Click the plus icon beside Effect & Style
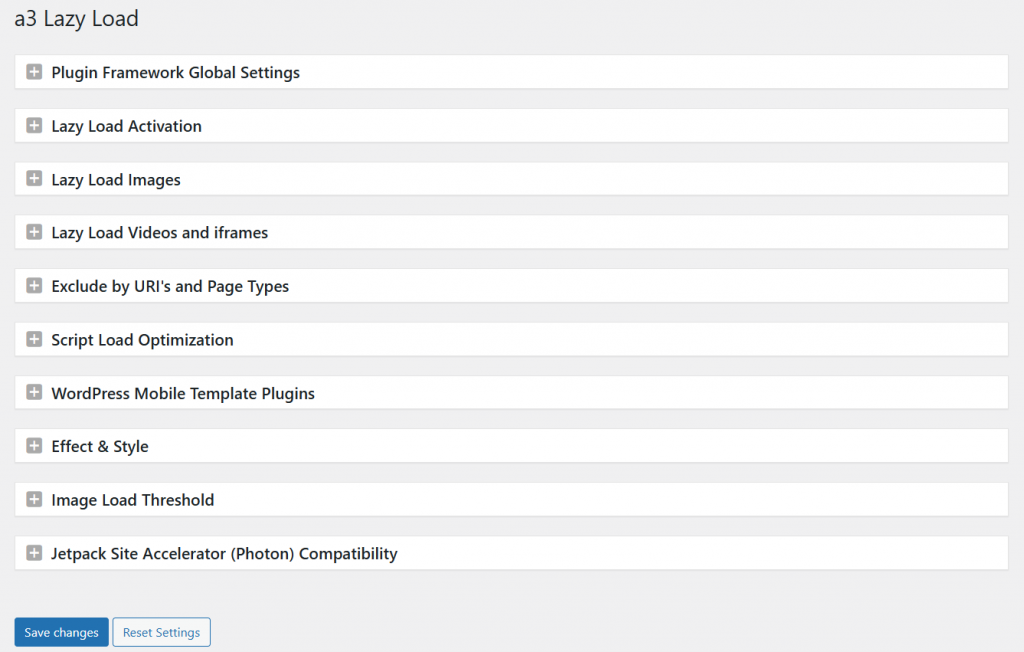 click(x=35, y=446)
